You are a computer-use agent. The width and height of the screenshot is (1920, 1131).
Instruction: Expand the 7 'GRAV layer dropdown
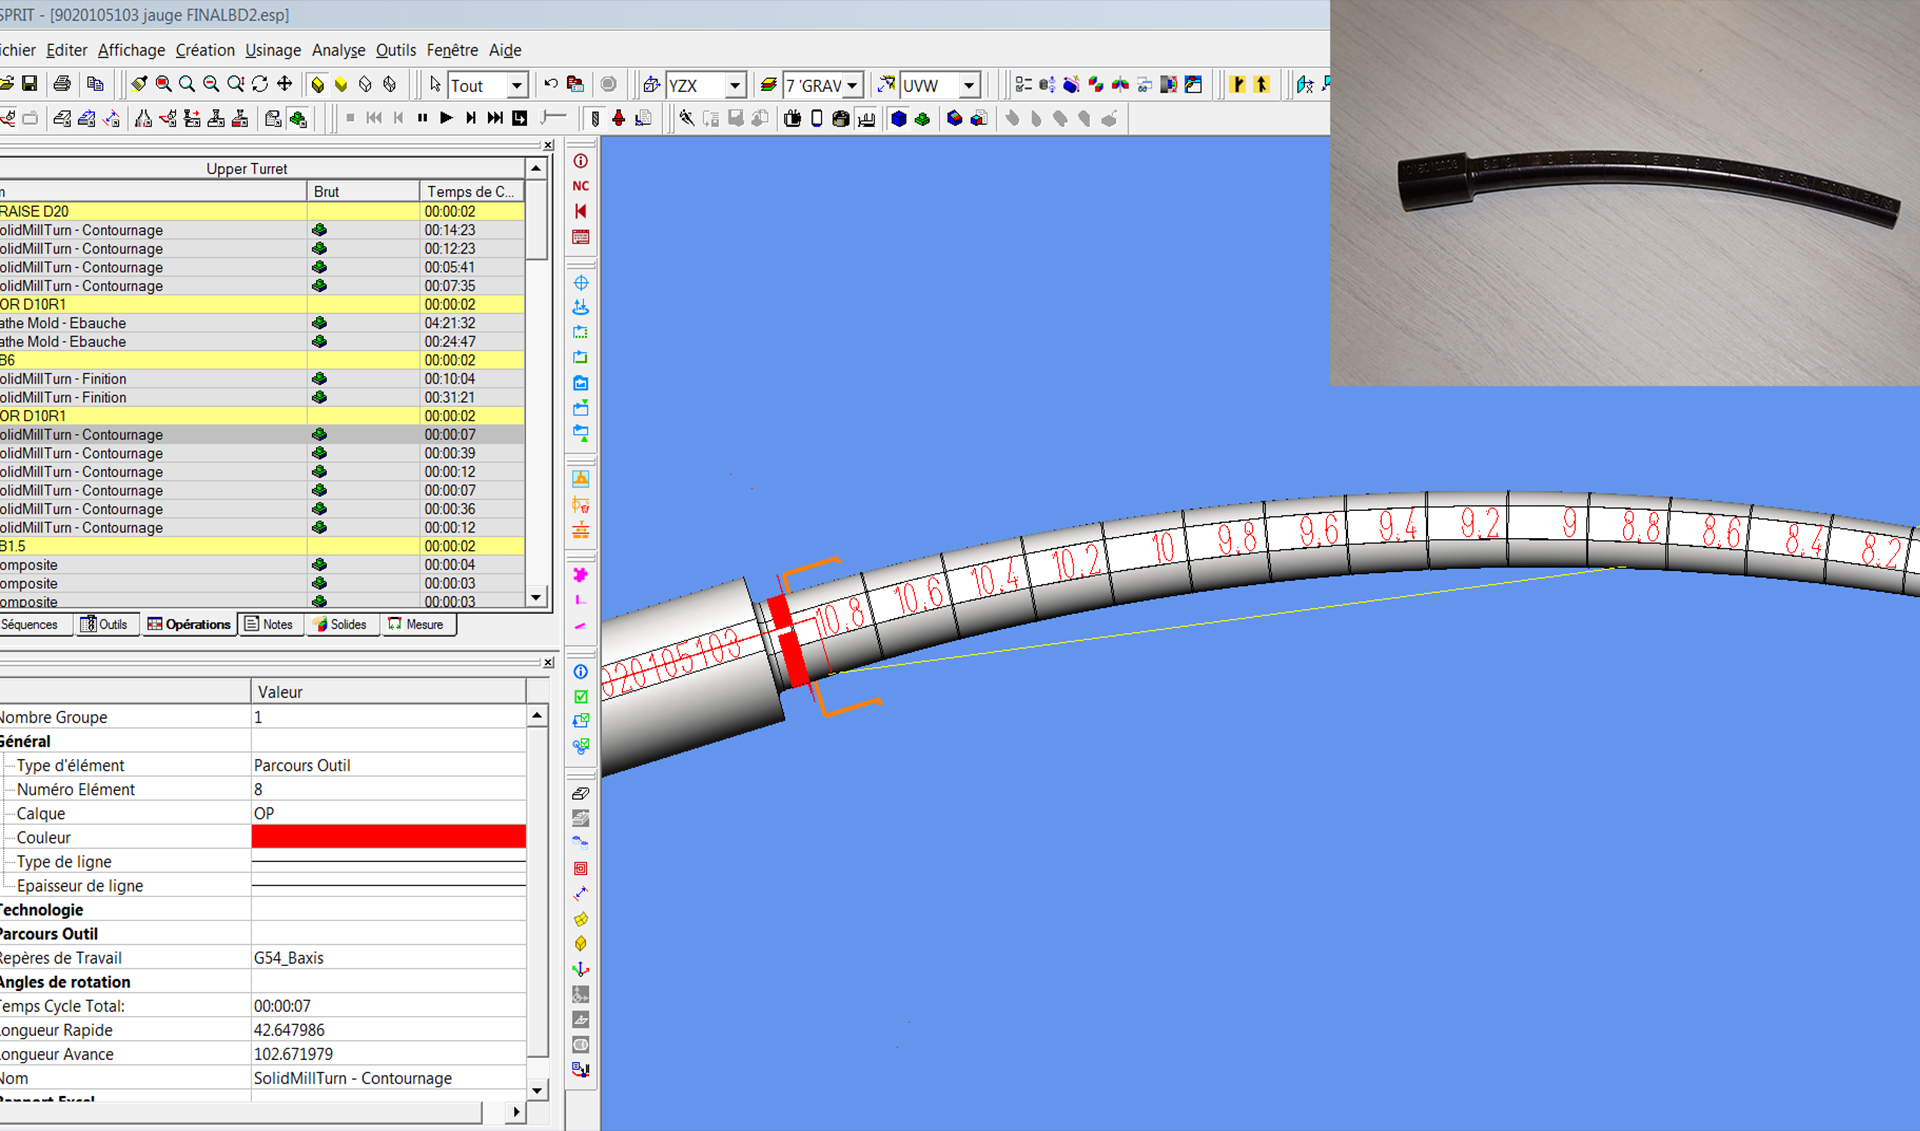pos(852,86)
